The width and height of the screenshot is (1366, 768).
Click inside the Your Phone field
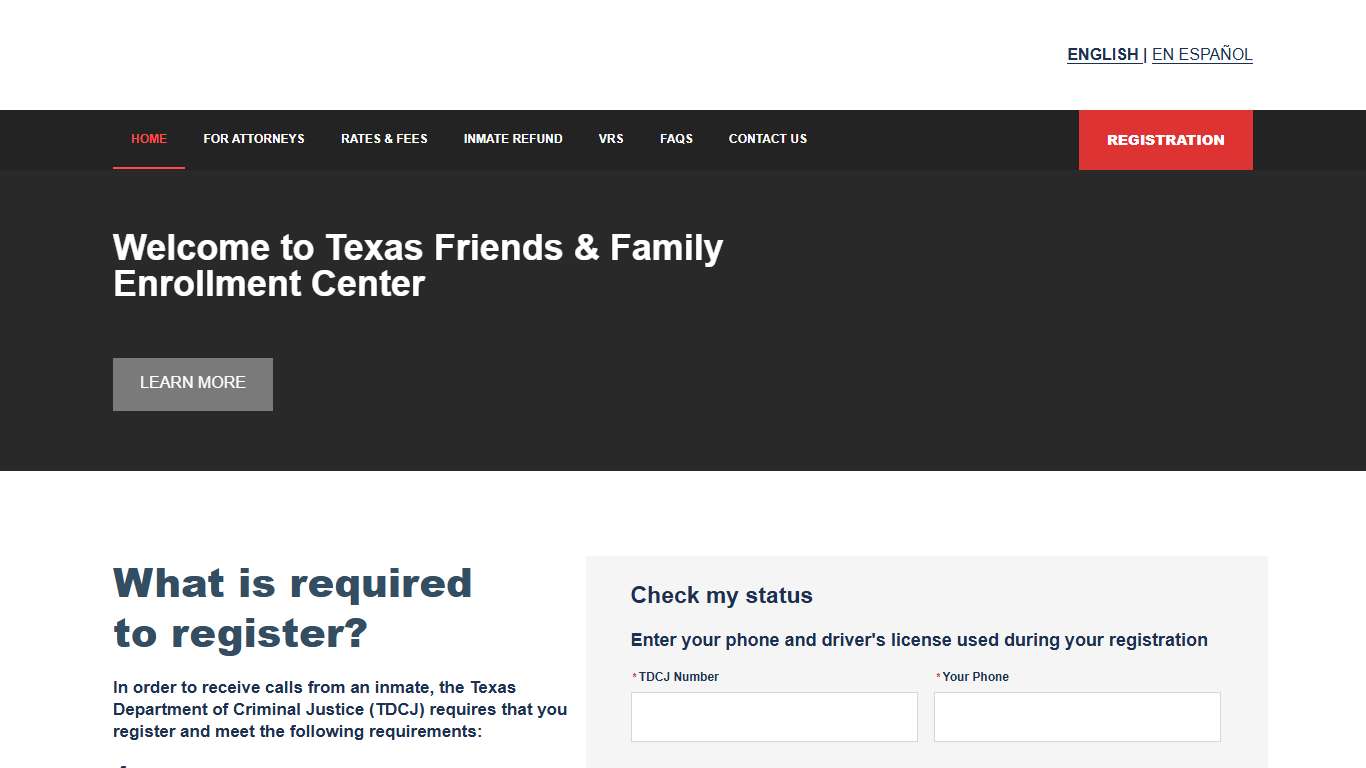click(1076, 716)
